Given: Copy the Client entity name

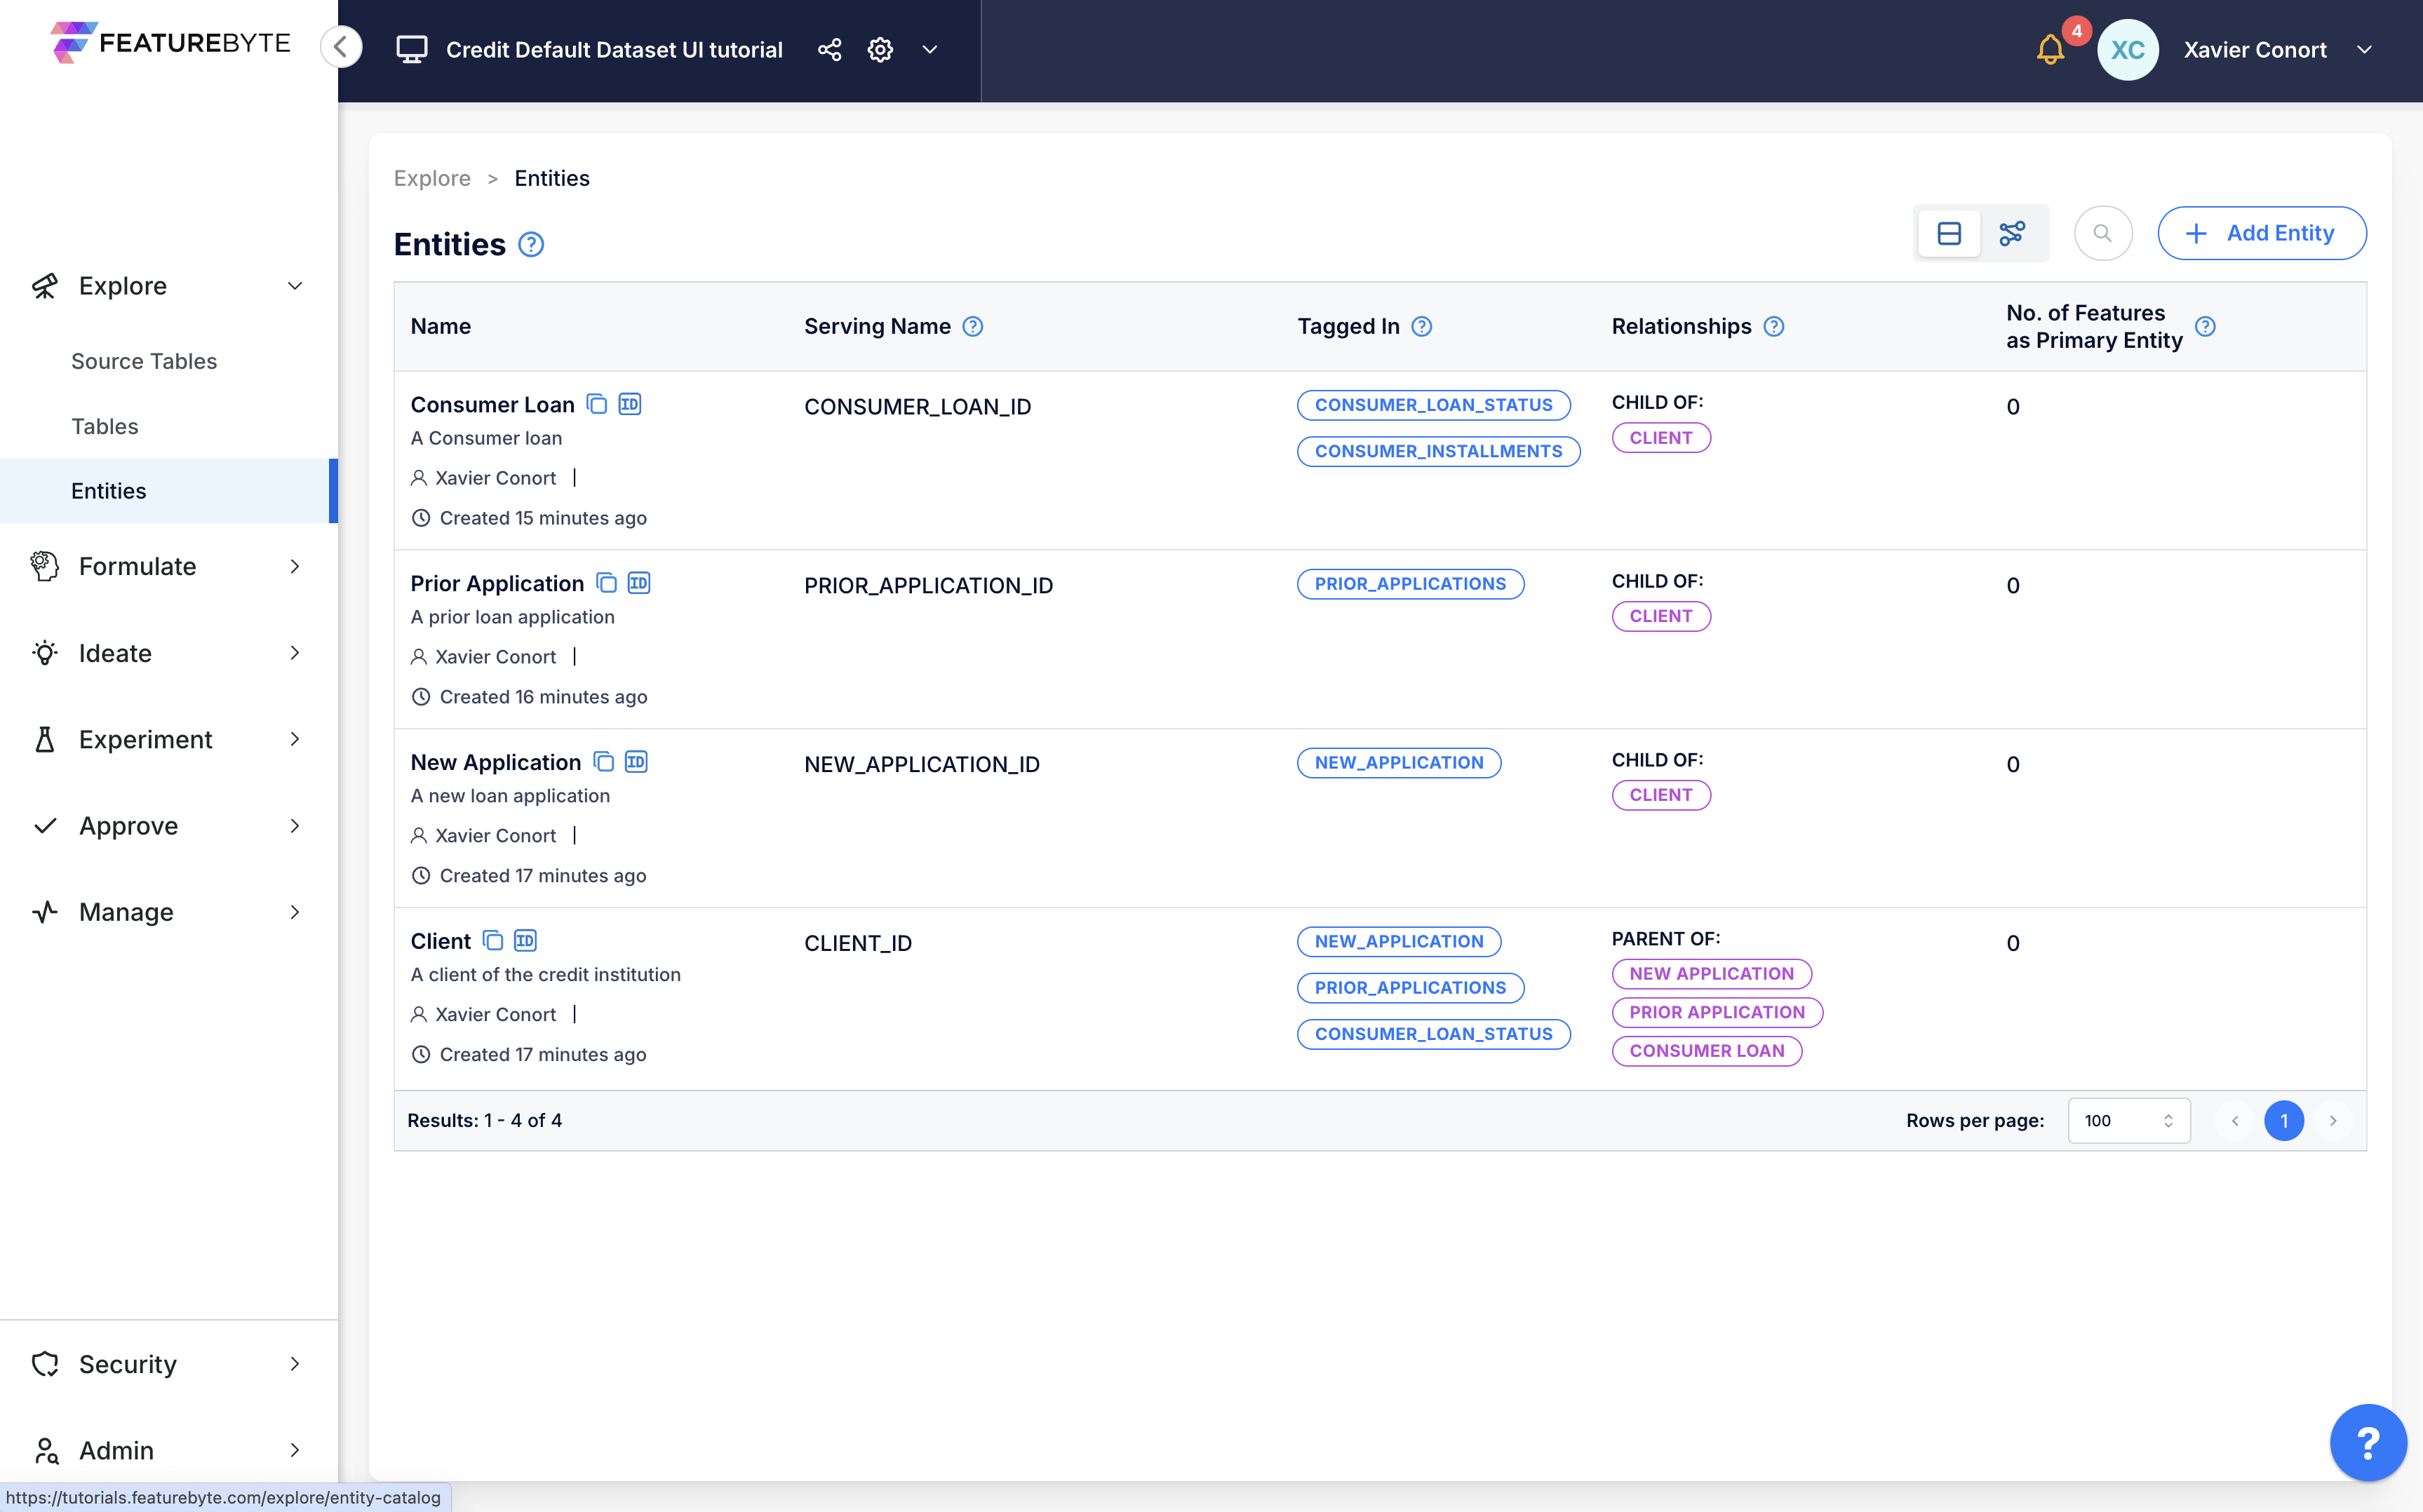Looking at the screenshot, I should 493,941.
